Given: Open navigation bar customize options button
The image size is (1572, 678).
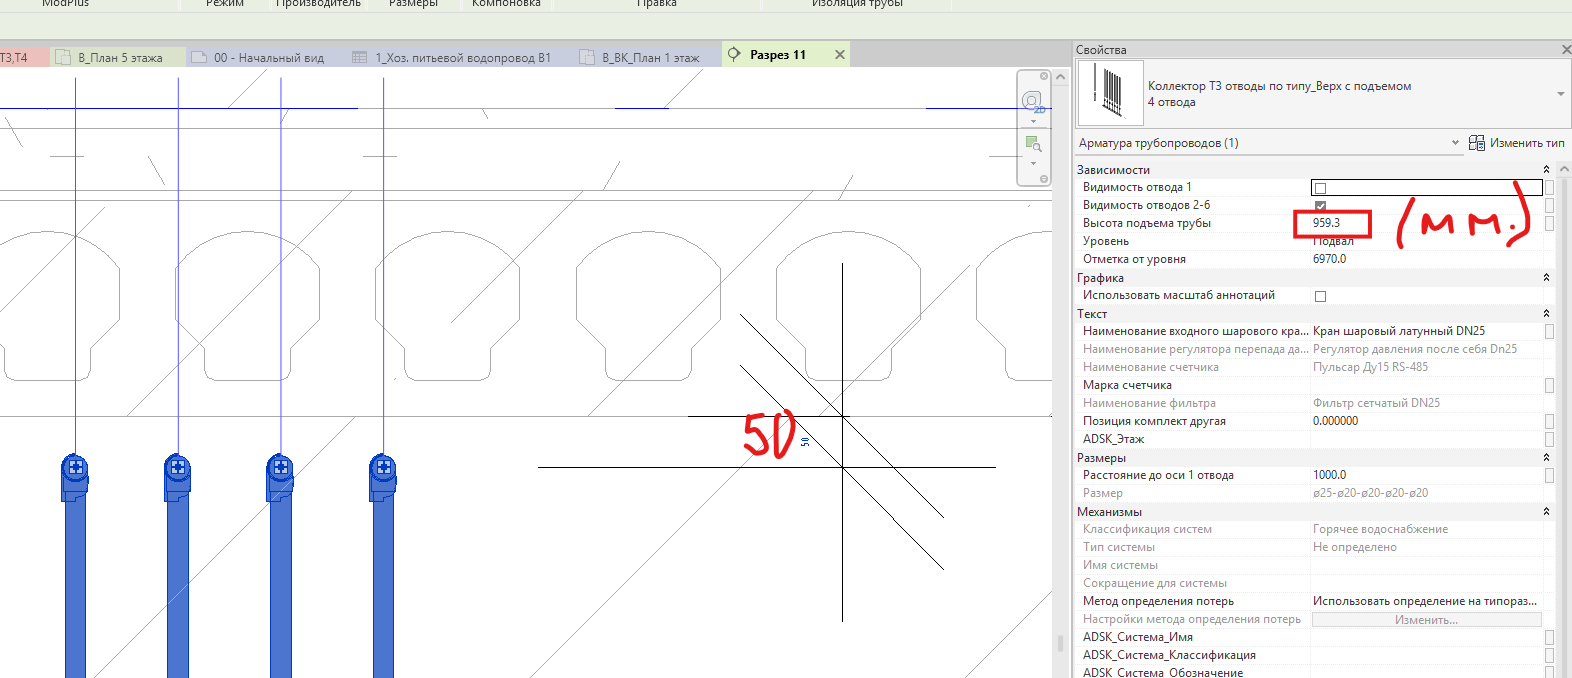Looking at the screenshot, I should pyautogui.click(x=1044, y=179).
